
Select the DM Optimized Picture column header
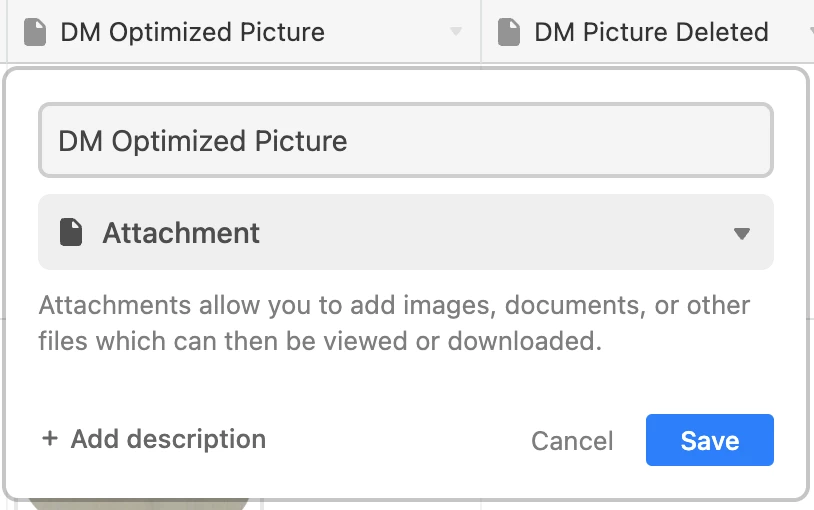tap(240, 32)
